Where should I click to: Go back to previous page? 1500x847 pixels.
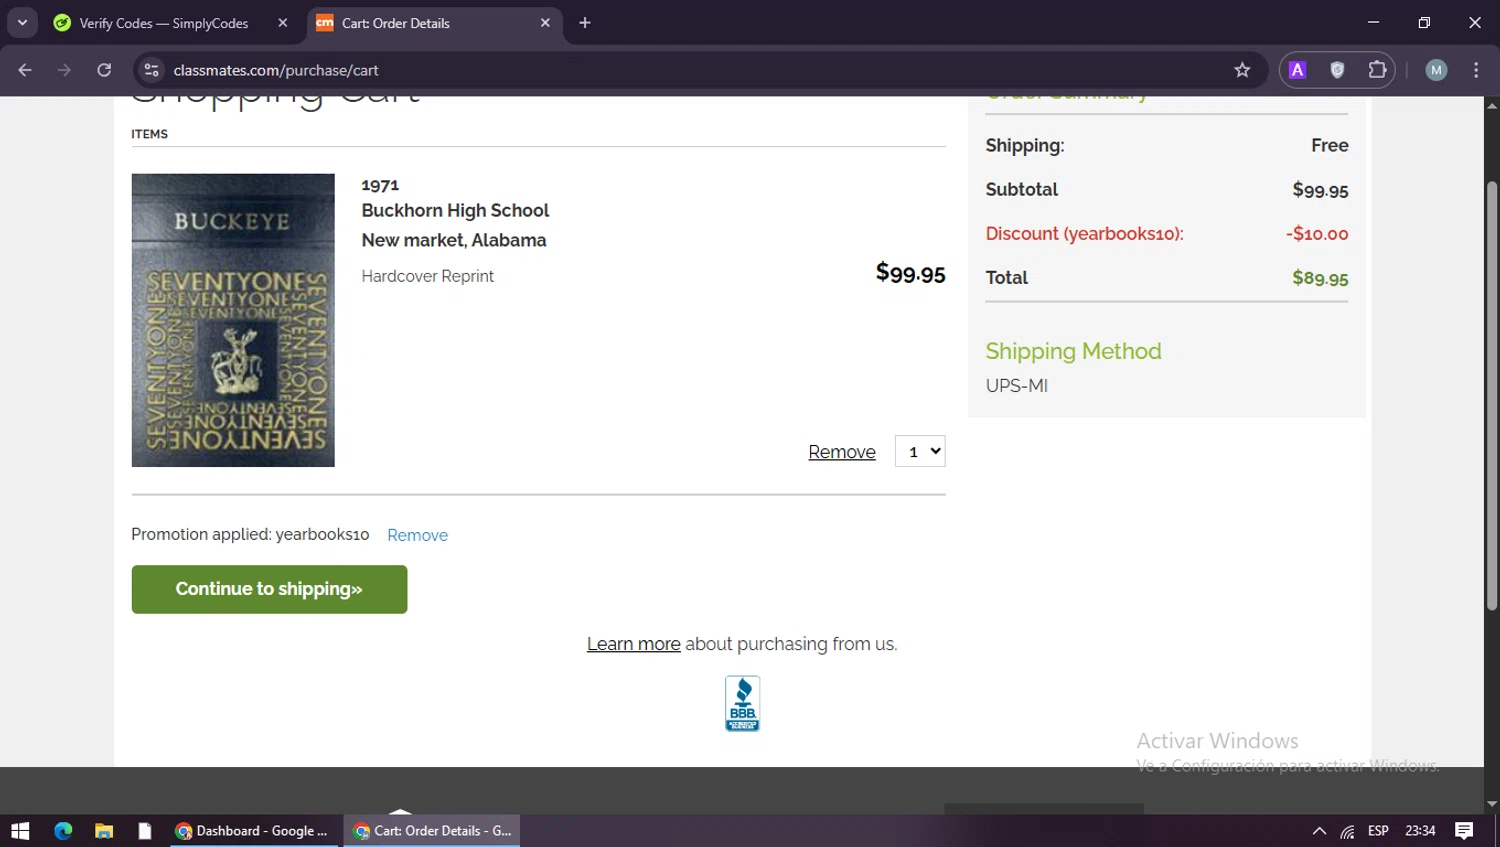click(25, 70)
